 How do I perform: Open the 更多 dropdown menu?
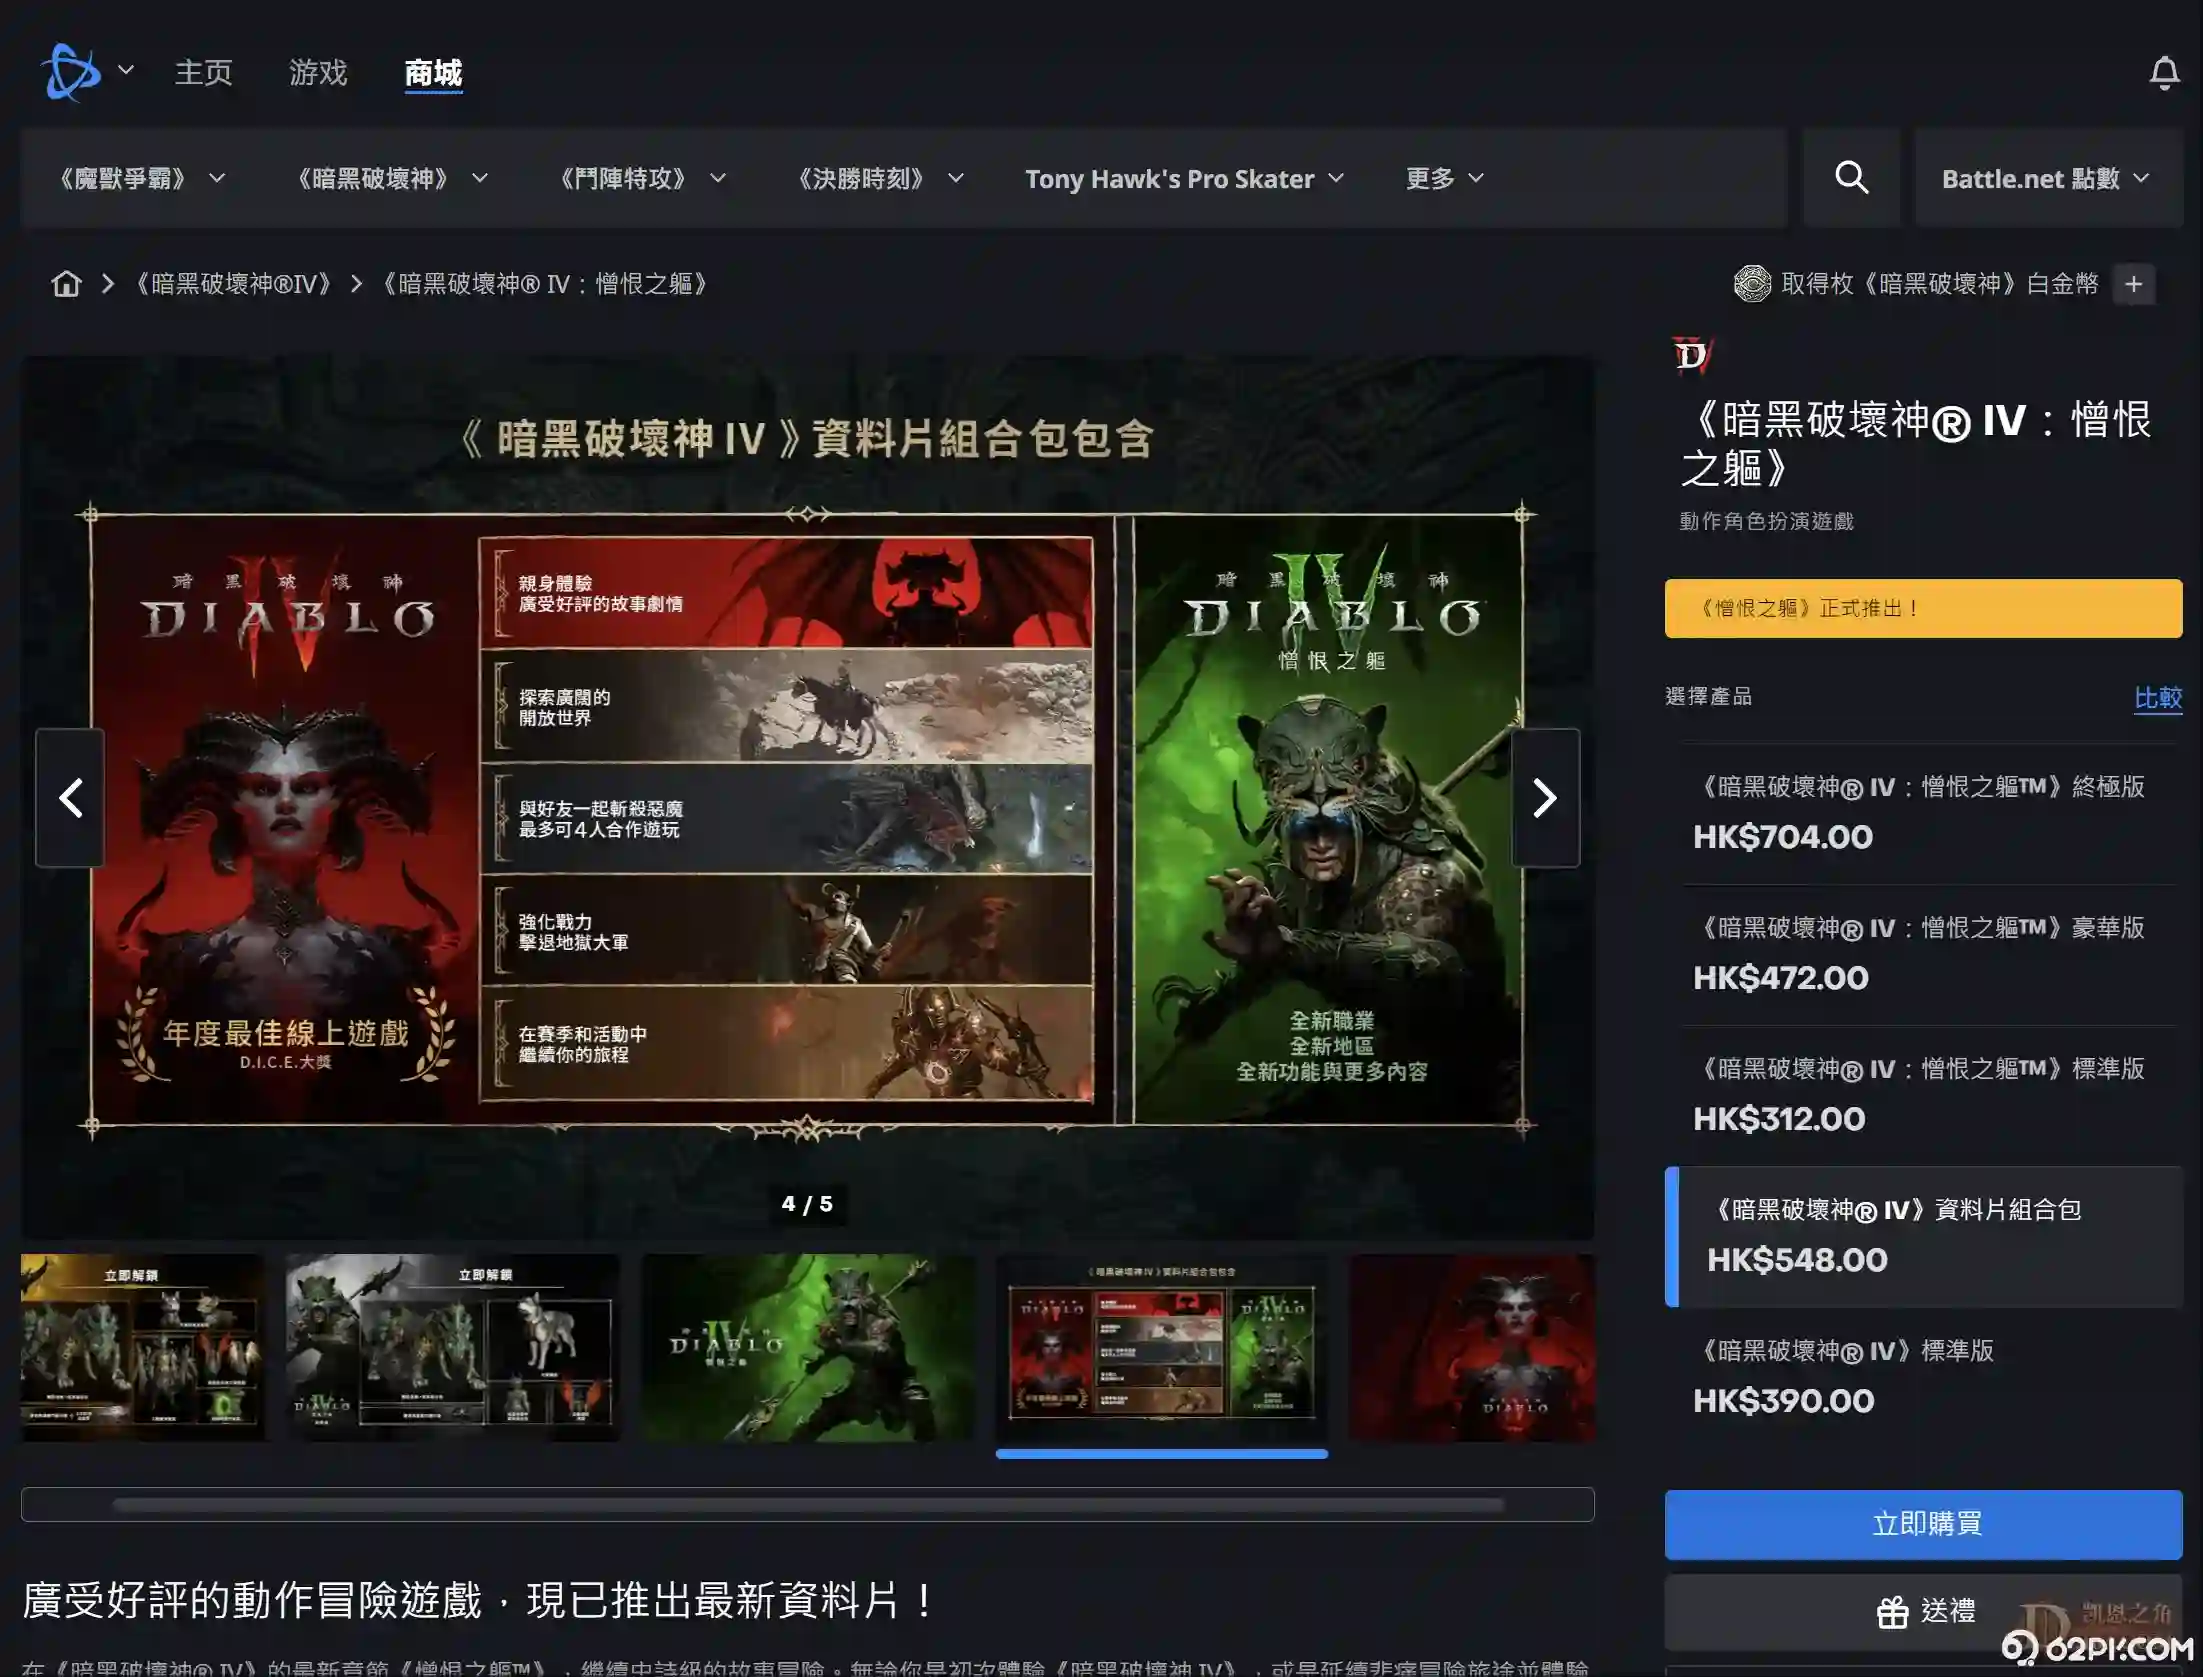1444,179
